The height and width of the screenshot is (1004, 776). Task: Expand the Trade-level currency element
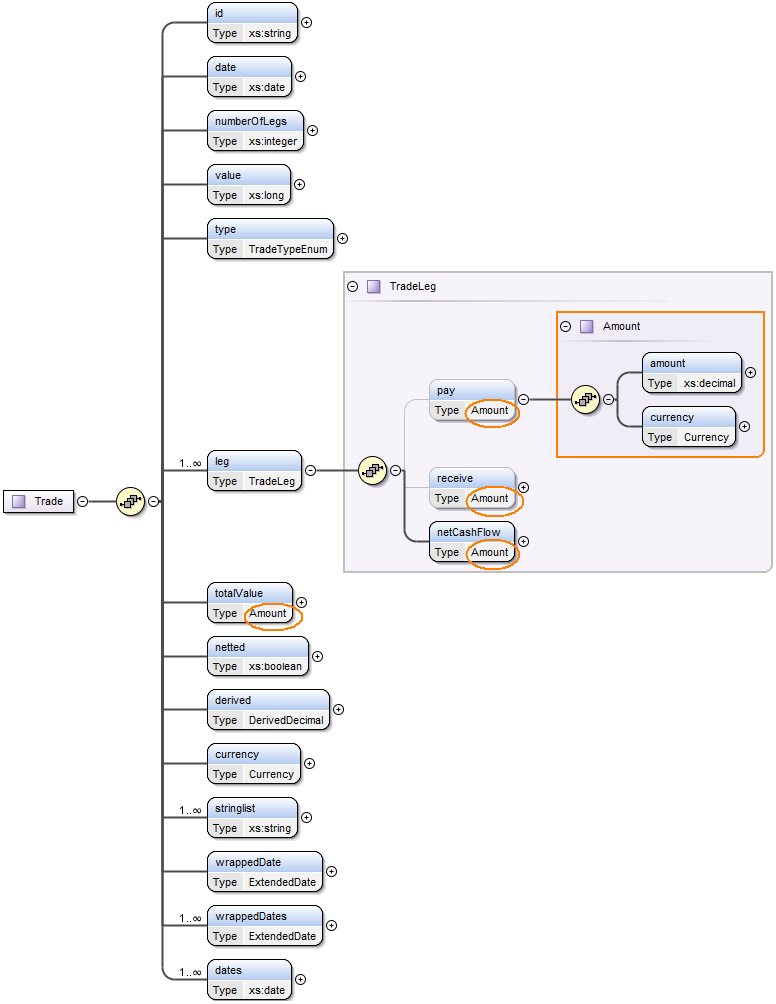point(309,763)
